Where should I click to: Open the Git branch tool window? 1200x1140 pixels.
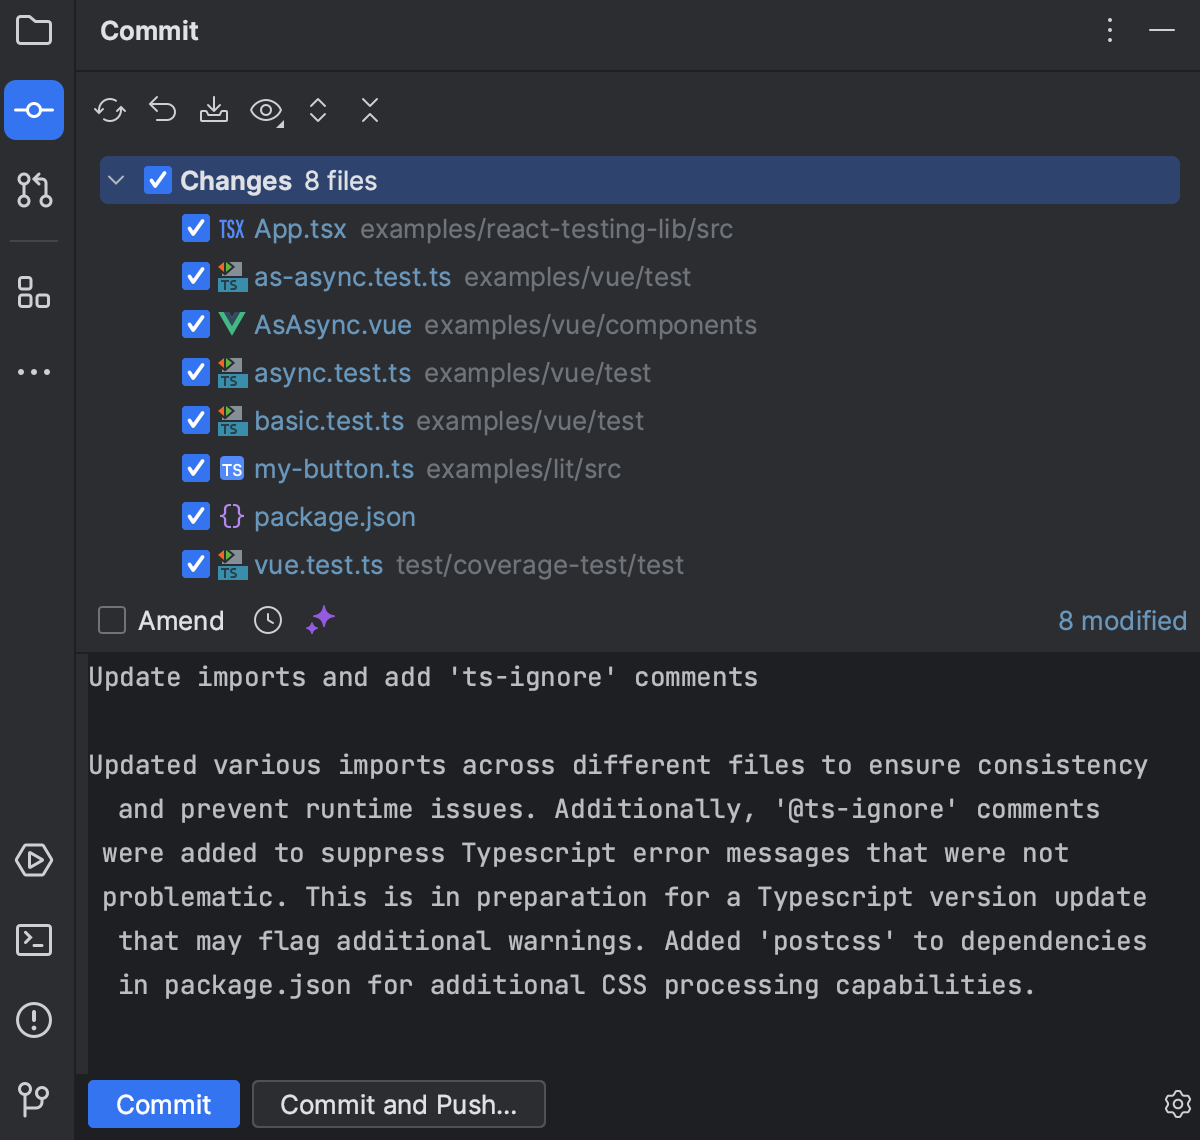[x=34, y=1099]
